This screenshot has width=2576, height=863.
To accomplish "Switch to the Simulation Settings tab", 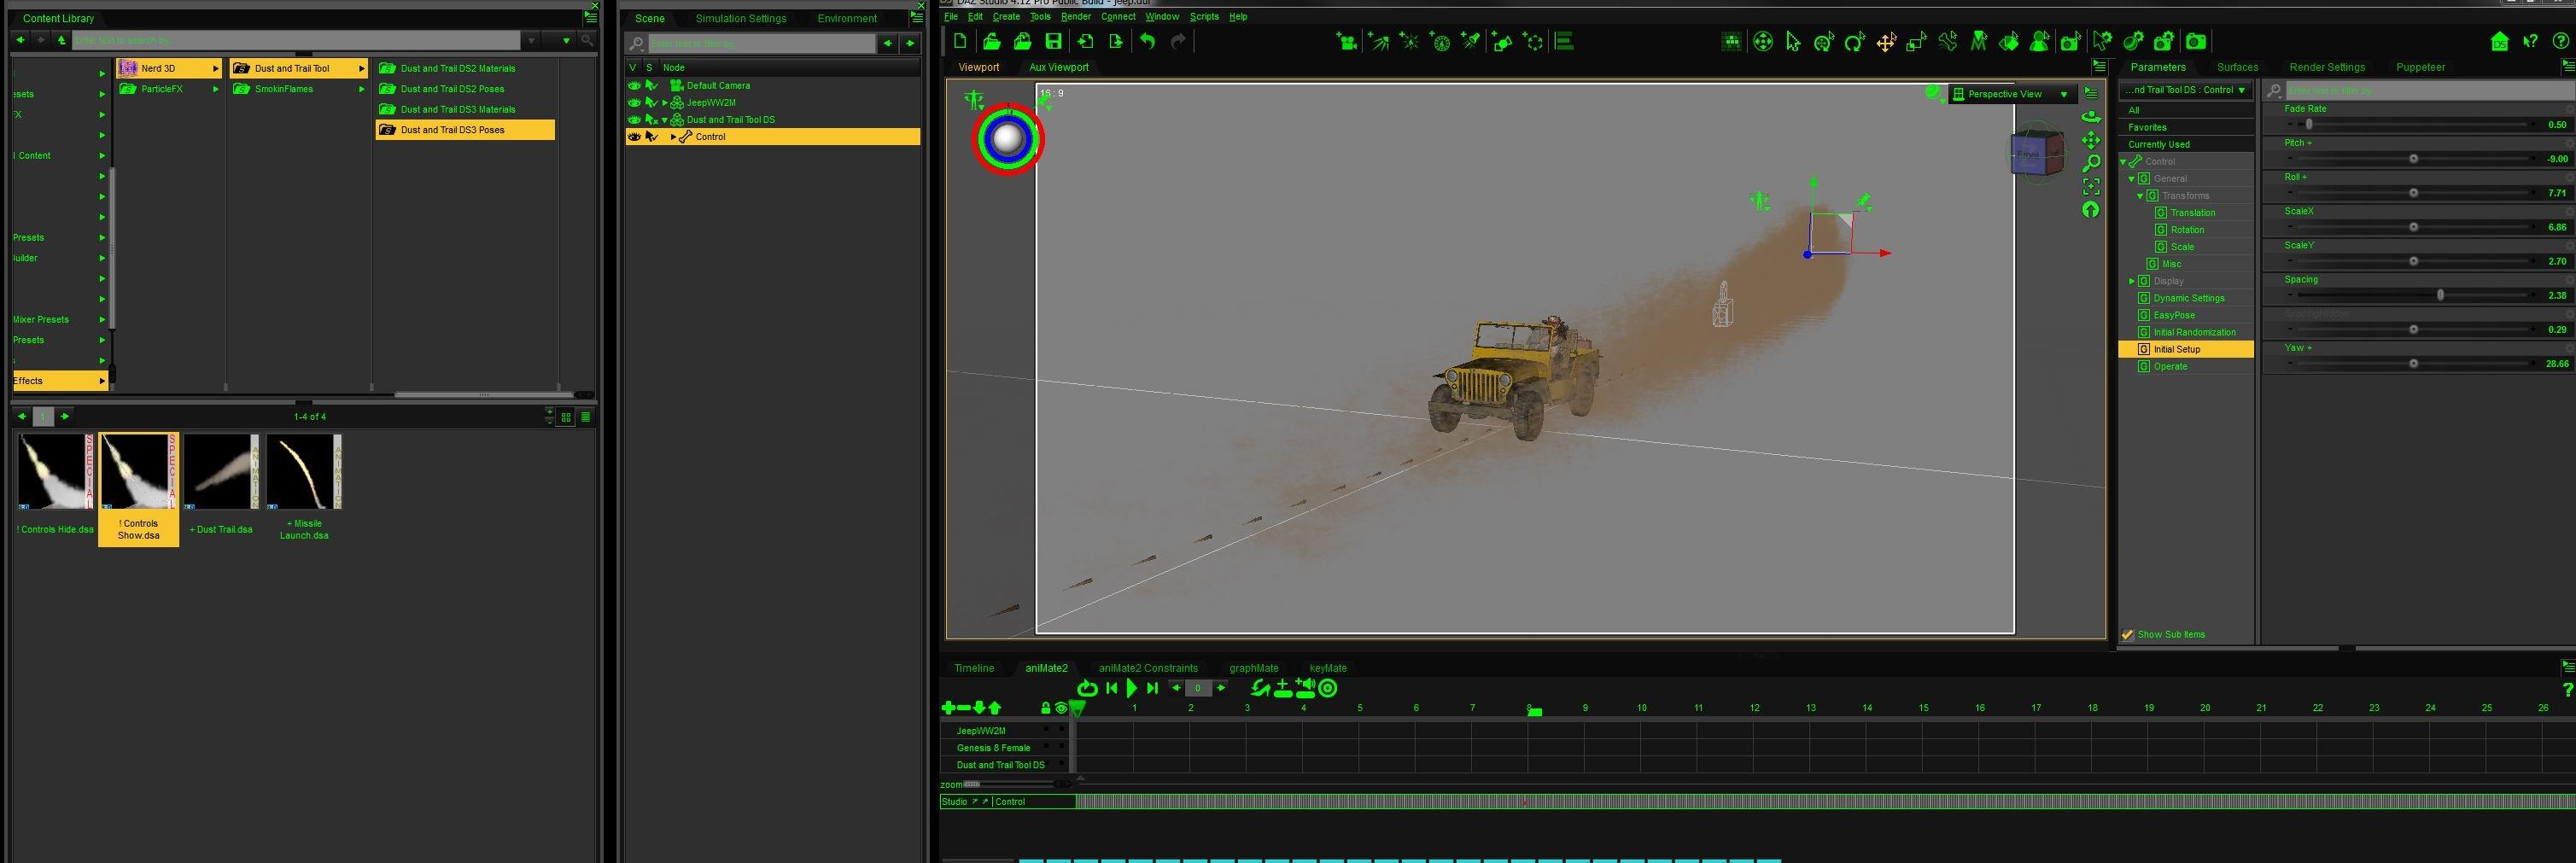I will coord(741,19).
